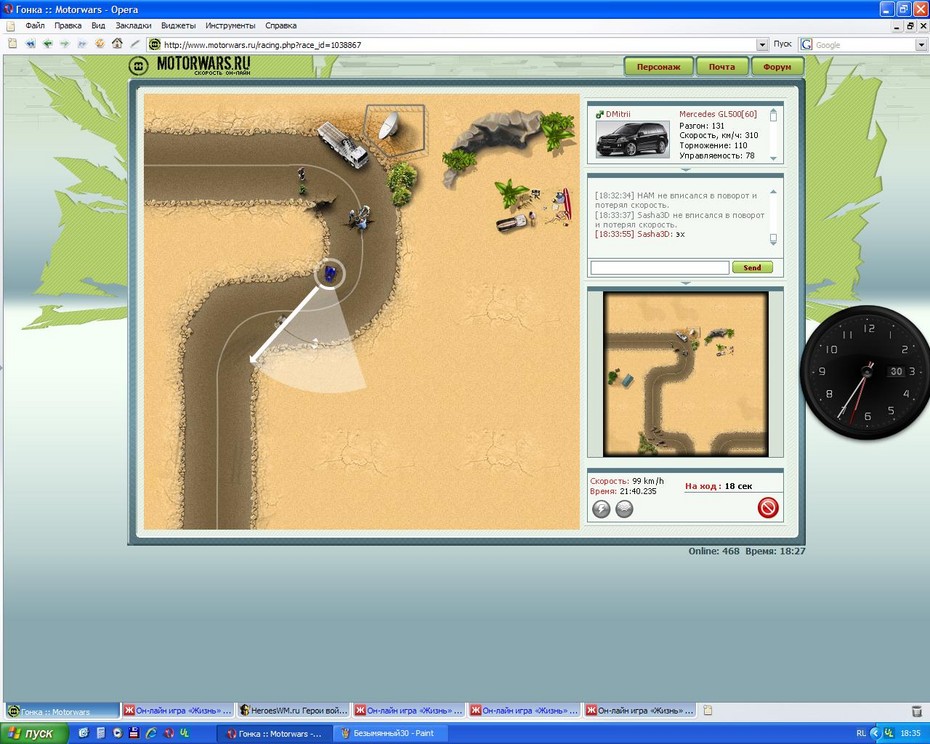Open the media player quick launch icon
This screenshot has width=930, height=744.
(117, 733)
